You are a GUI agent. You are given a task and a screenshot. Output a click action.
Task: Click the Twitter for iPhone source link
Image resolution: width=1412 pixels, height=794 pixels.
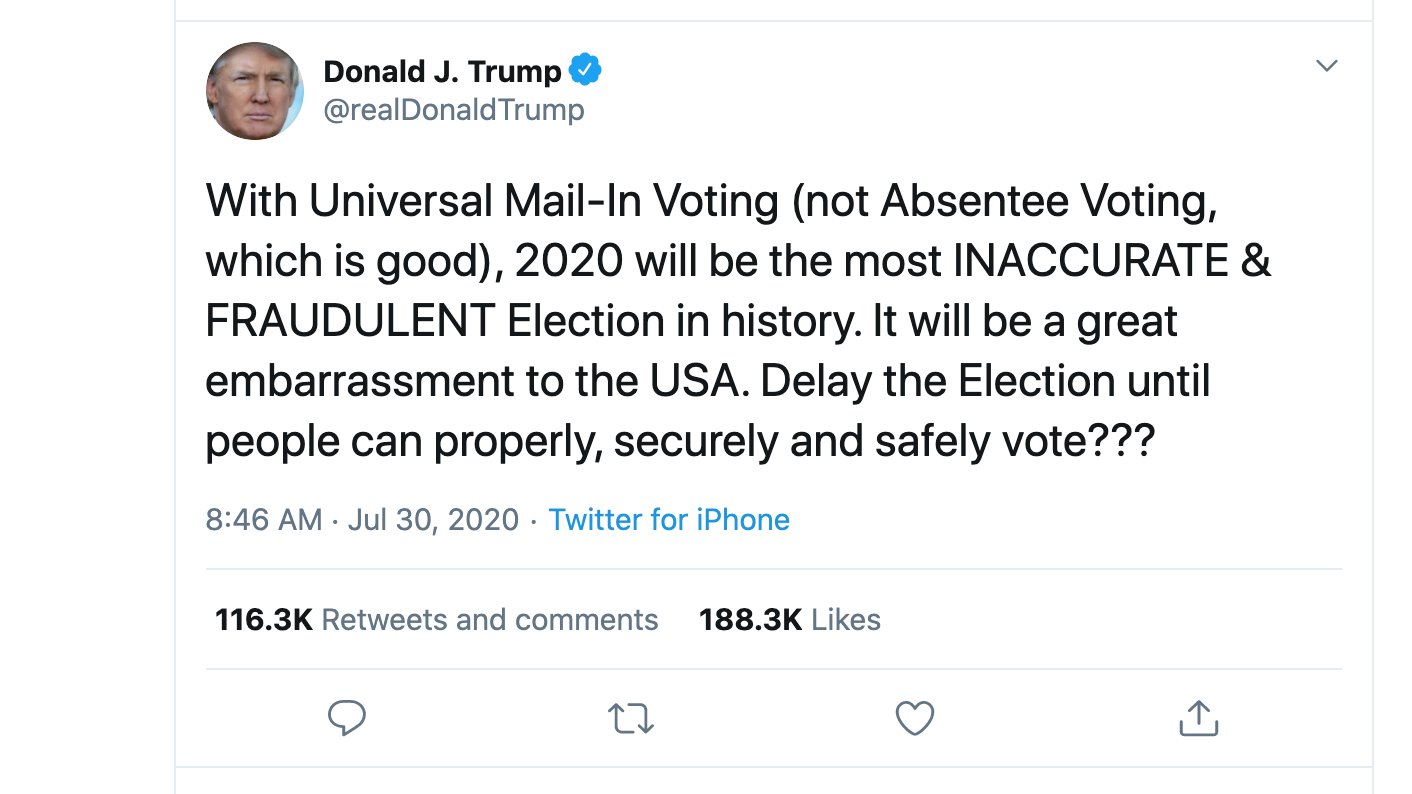tap(669, 520)
